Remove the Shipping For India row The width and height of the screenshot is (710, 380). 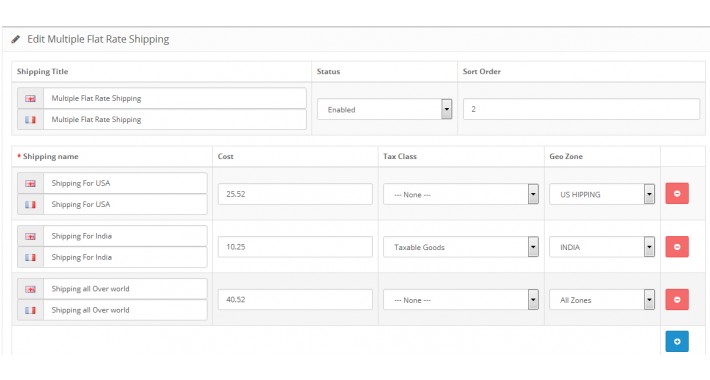pos(677,247)
